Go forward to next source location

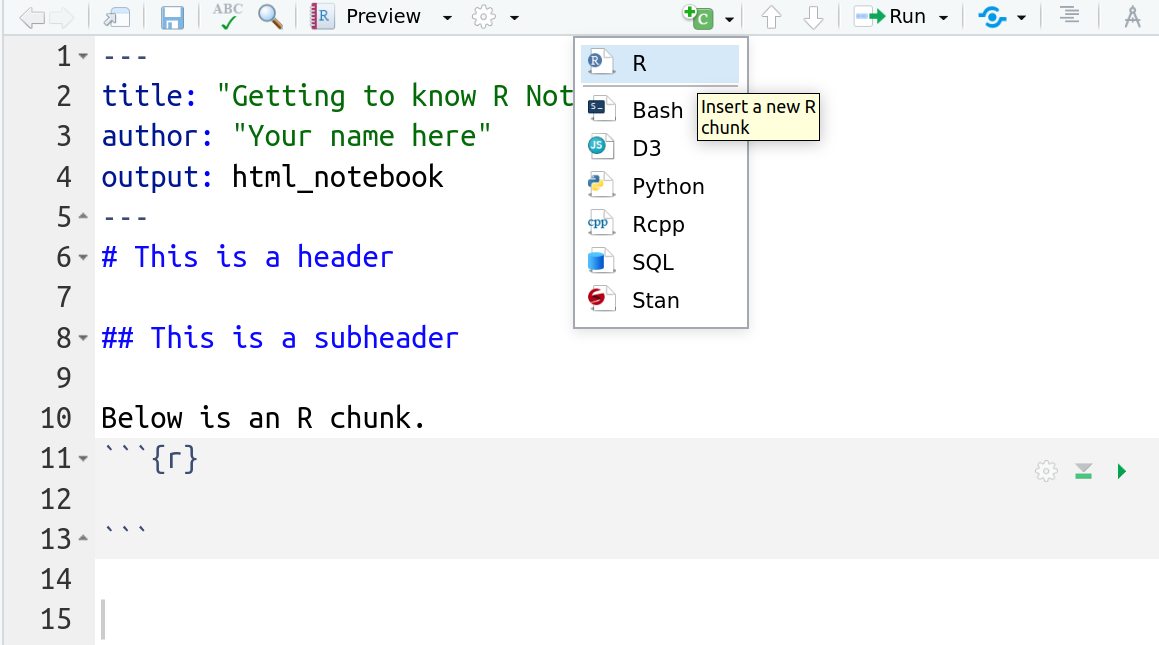(61, 17)
